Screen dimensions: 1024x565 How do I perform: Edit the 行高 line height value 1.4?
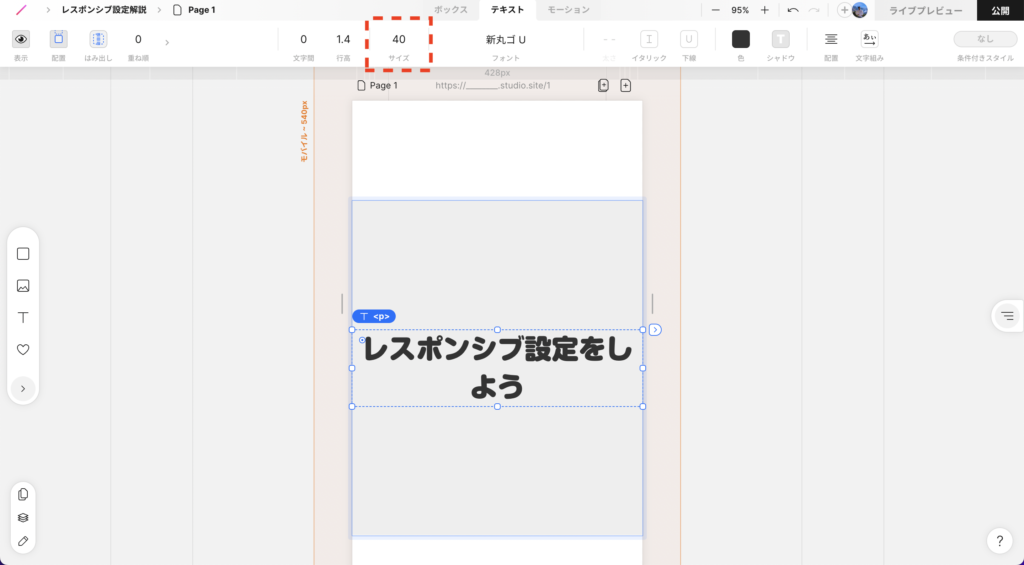(x=344, y=39)
